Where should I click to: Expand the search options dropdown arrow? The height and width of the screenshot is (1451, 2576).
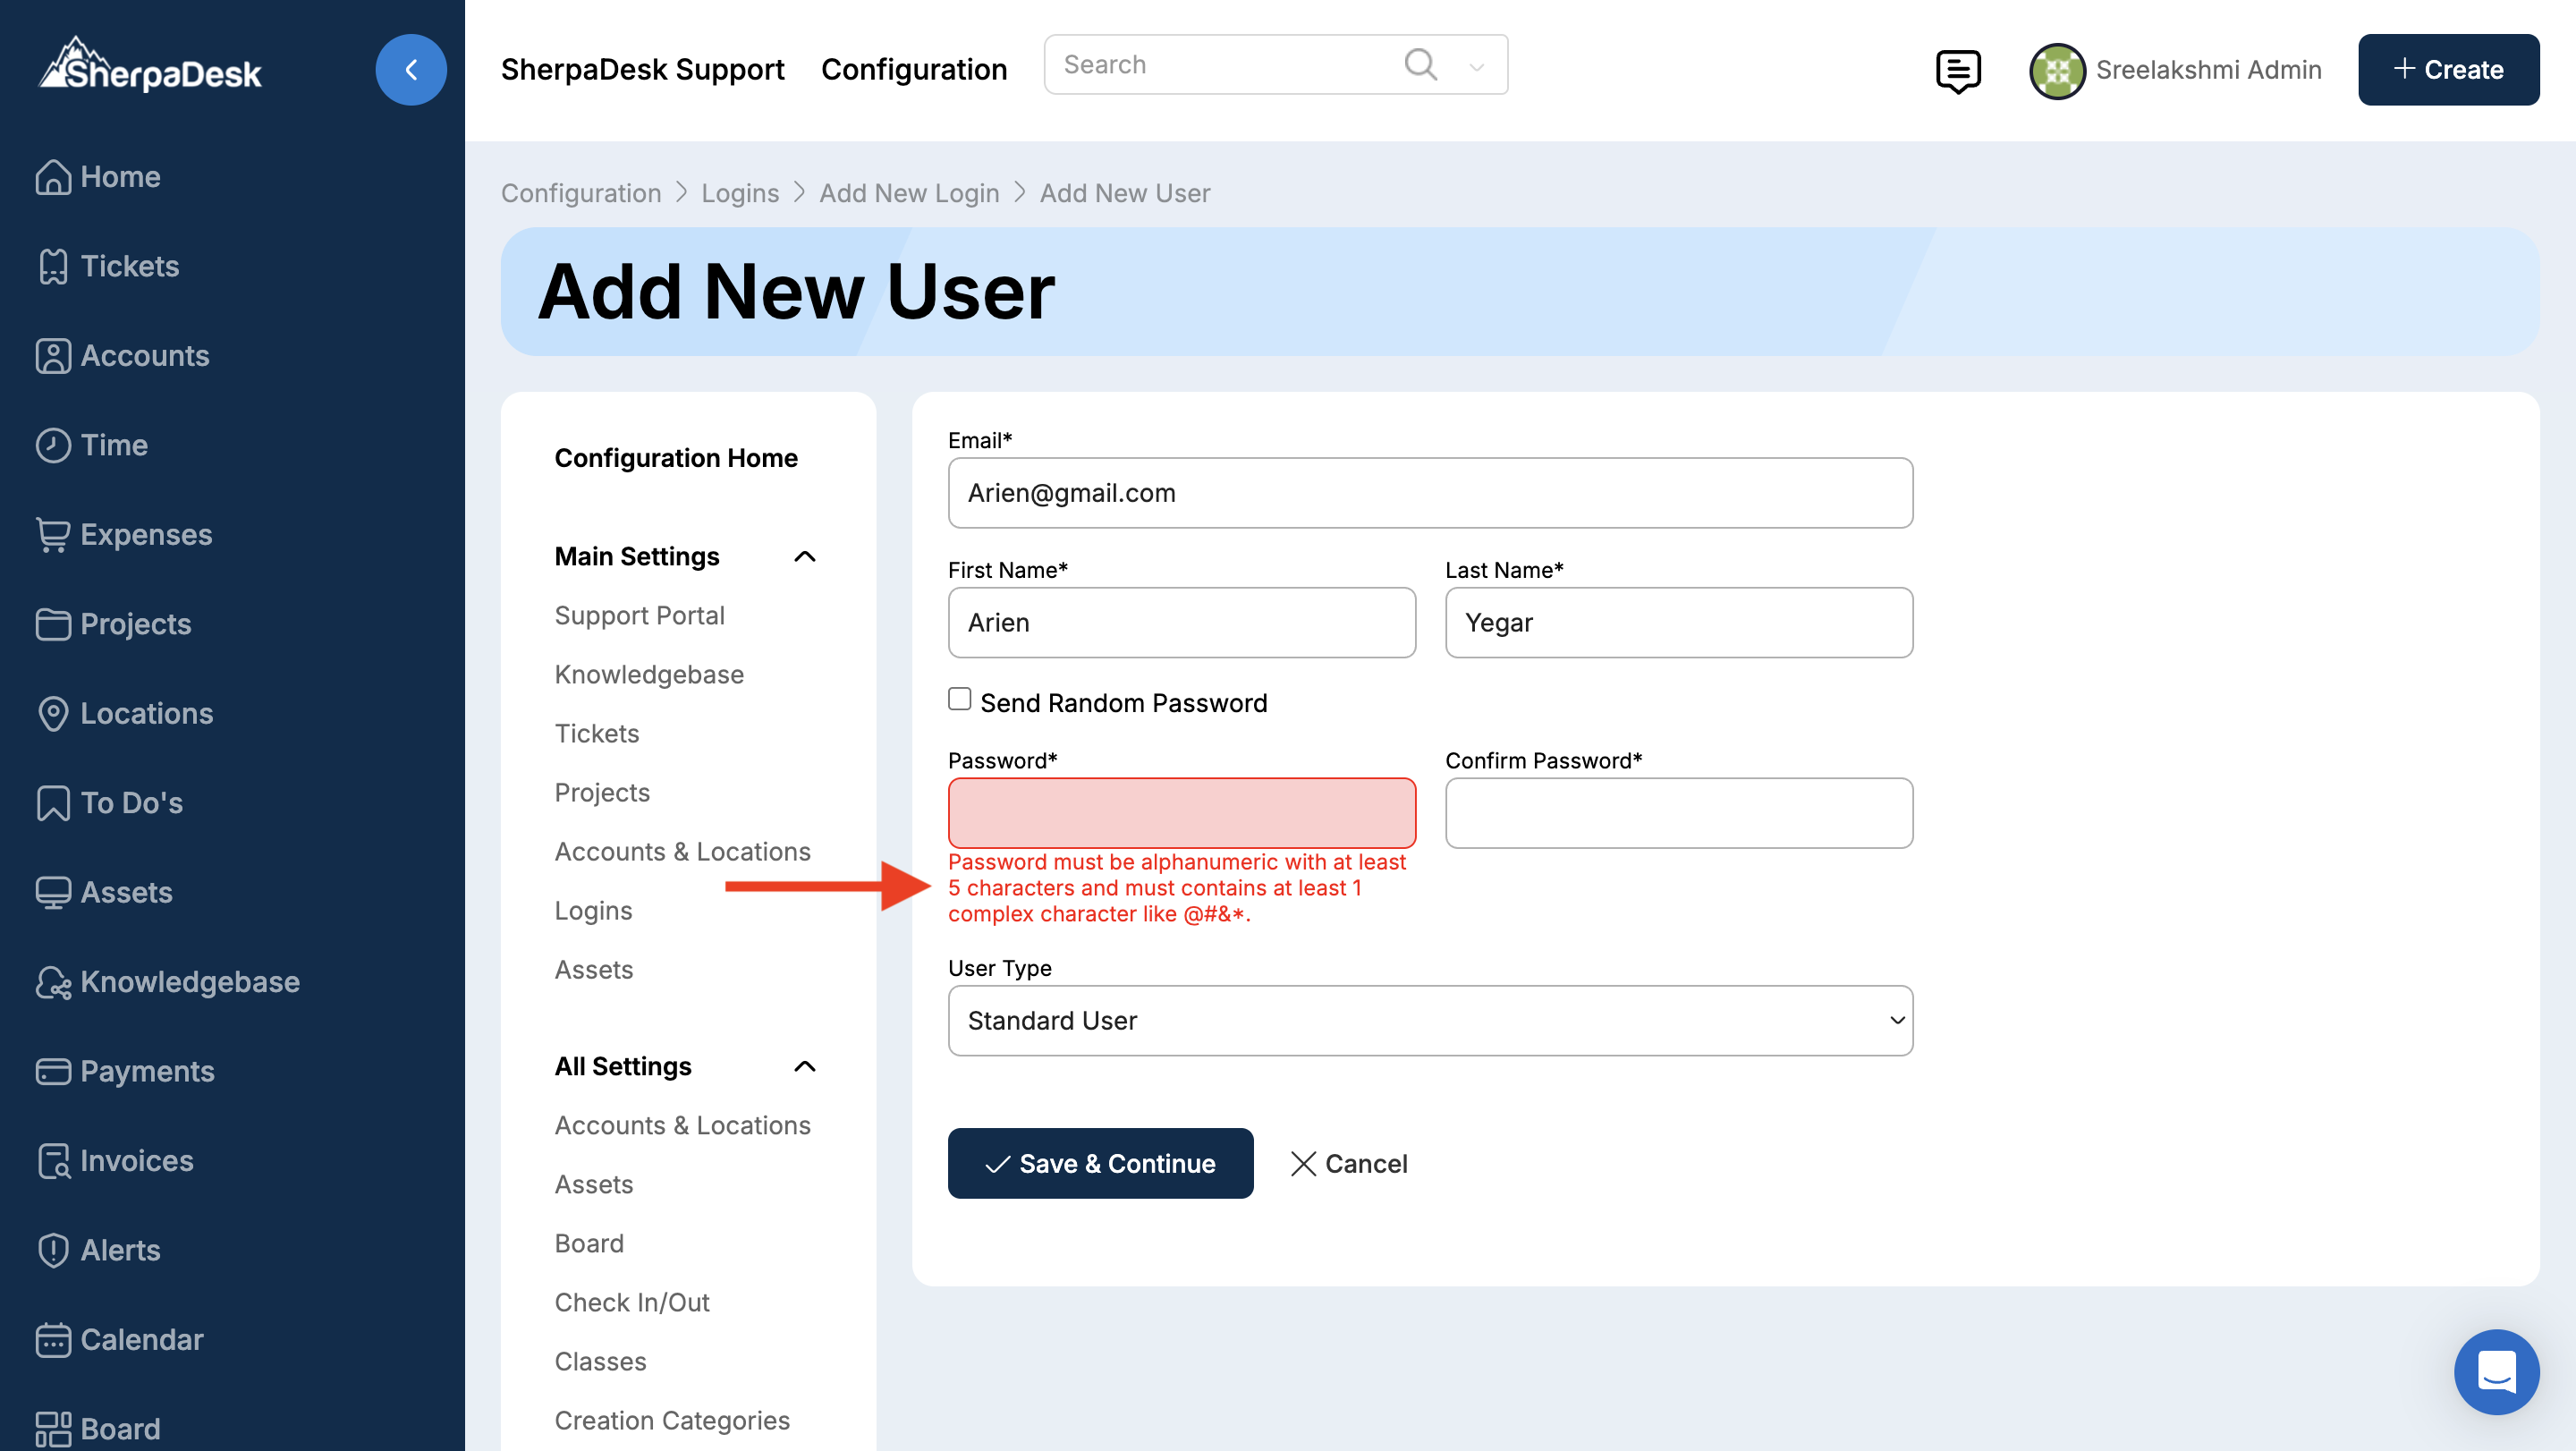[x=1476, y=67]
